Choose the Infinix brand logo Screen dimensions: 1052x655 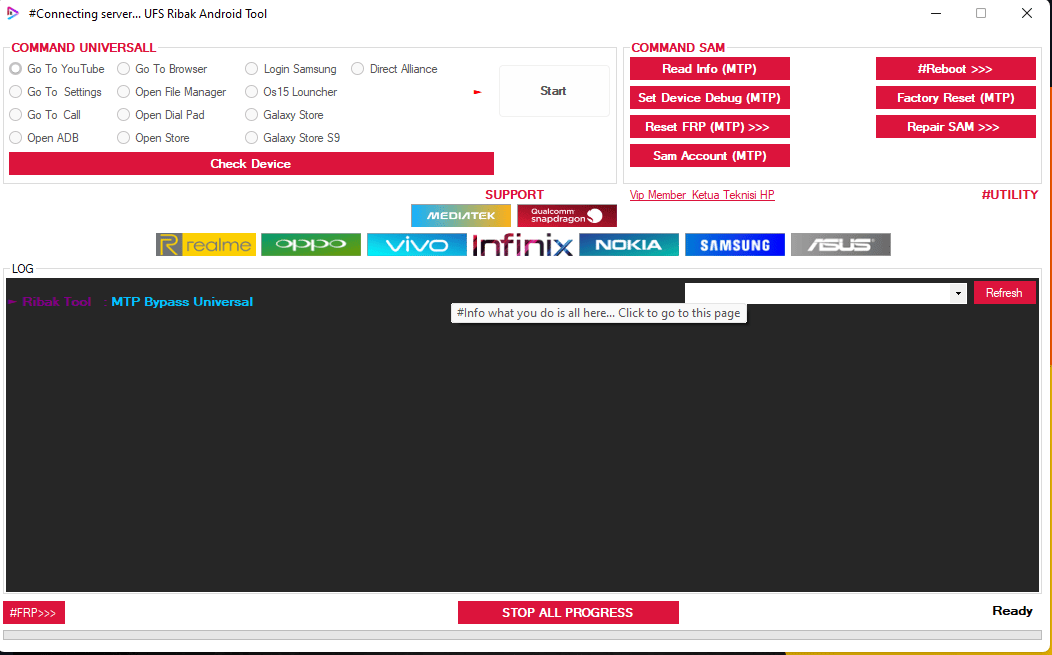[x=522, y=245]
